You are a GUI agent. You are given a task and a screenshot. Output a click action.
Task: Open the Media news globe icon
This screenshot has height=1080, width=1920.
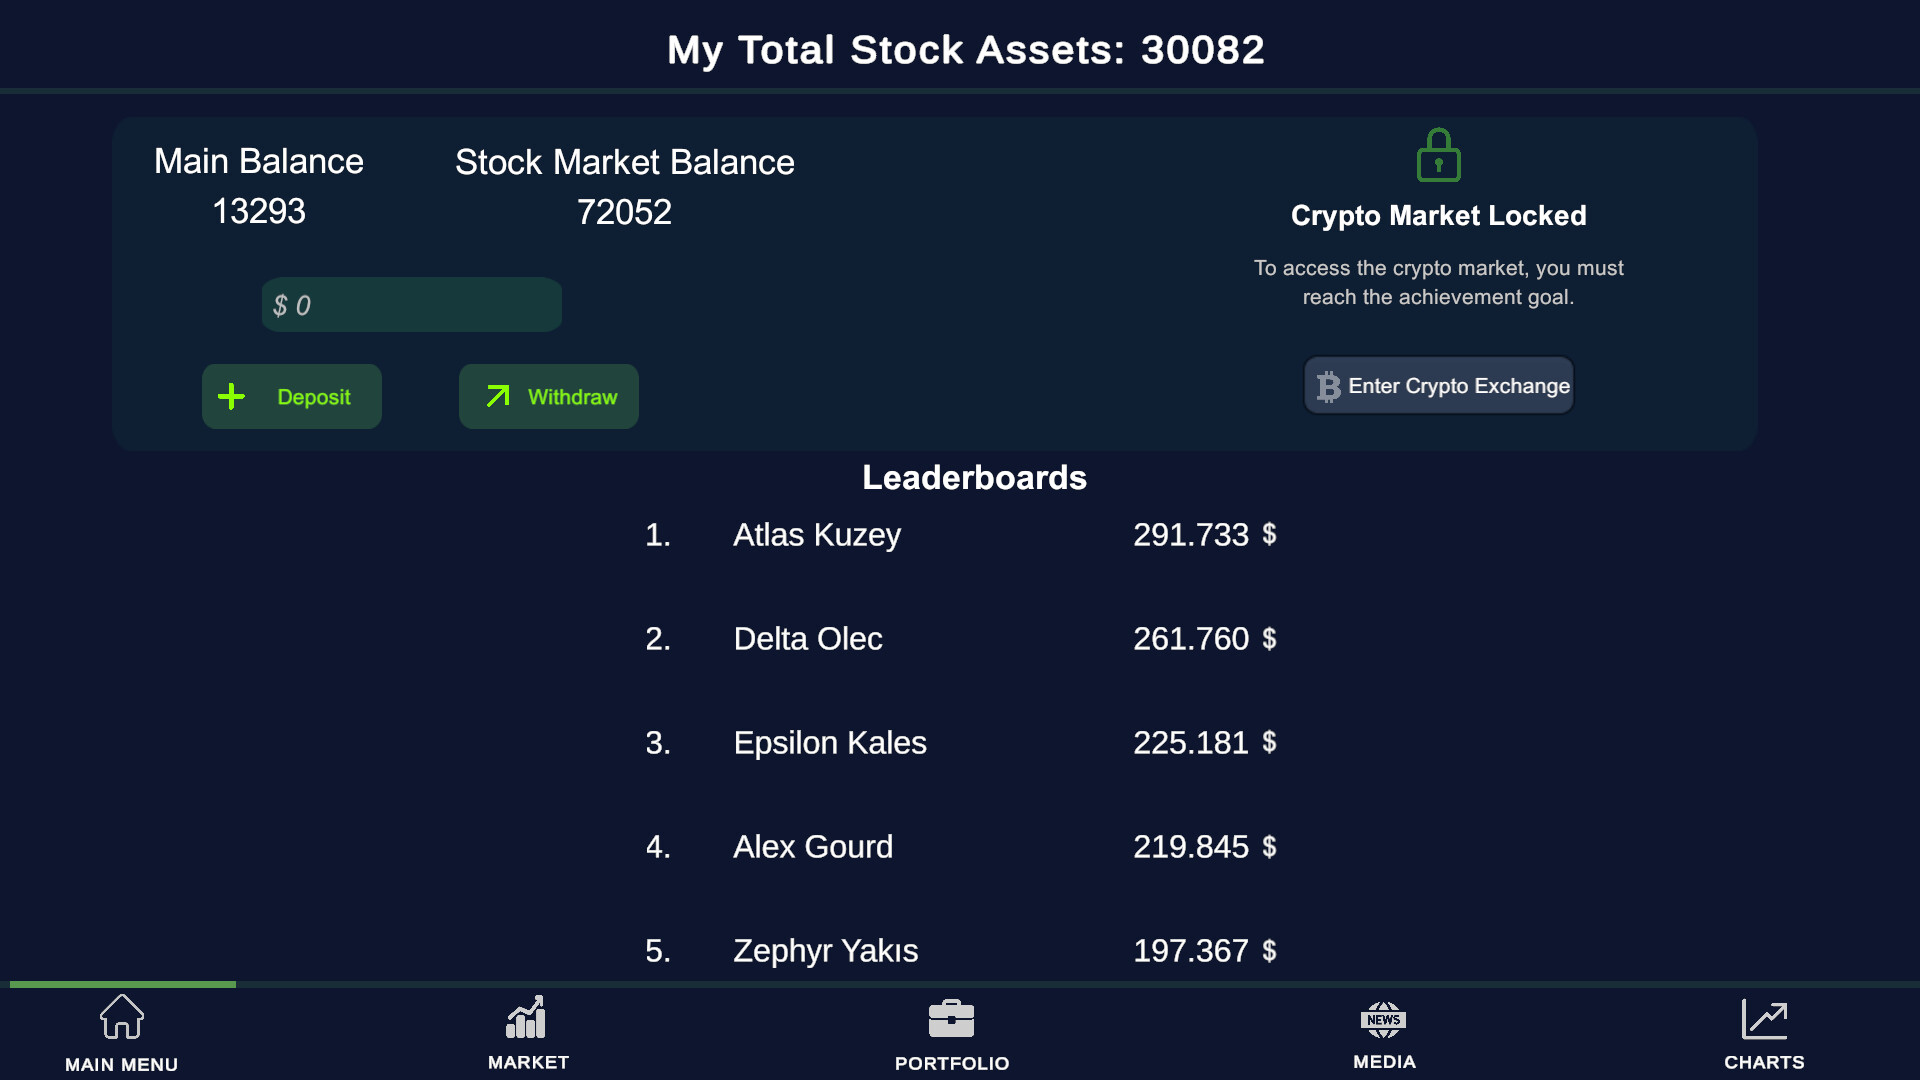point(1383,1019)
